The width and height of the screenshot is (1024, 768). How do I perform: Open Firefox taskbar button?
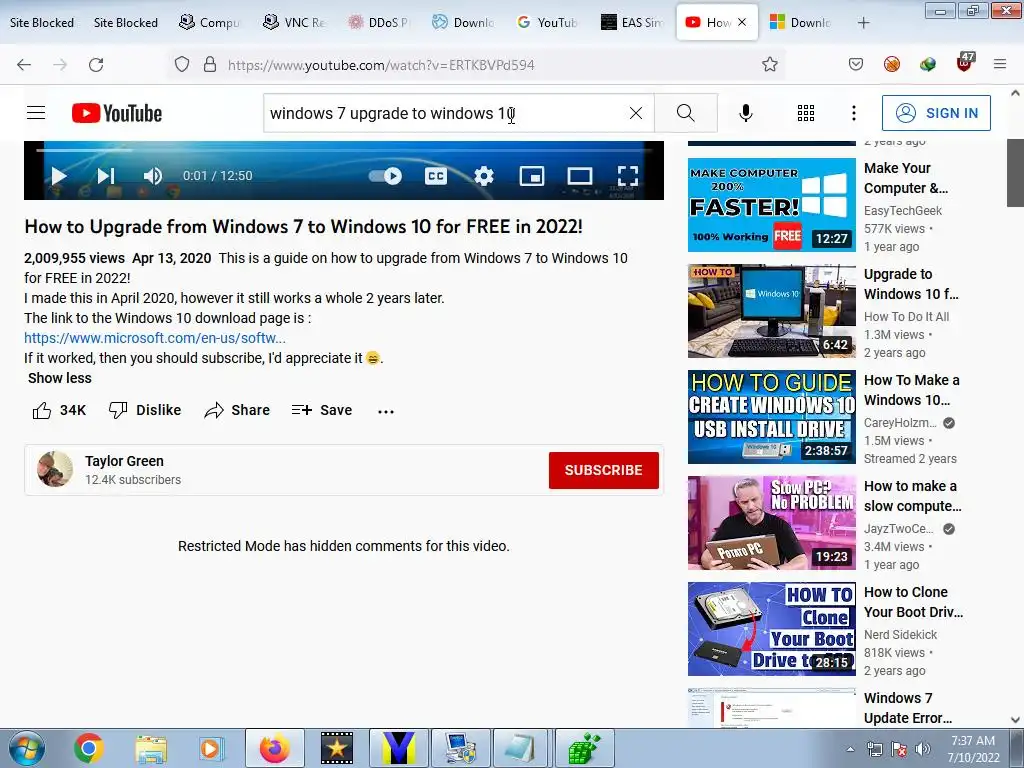click(x=274, y=748)
